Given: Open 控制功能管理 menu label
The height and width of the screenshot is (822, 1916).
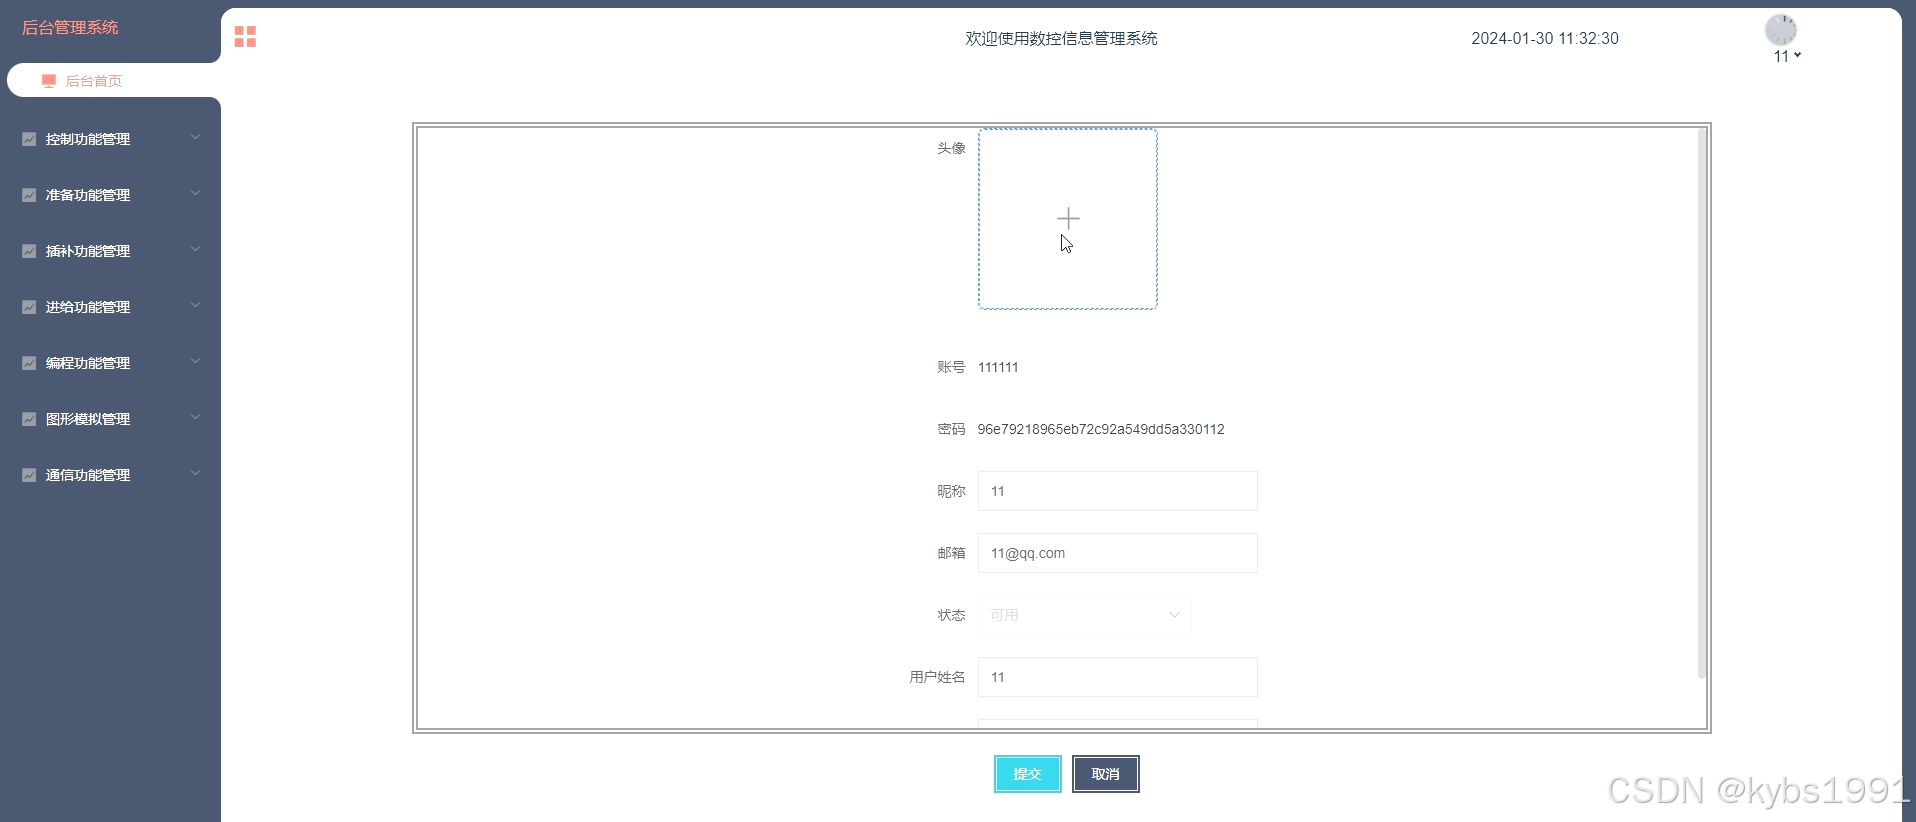Looking at the screenshot, I should tap(88, 139).
